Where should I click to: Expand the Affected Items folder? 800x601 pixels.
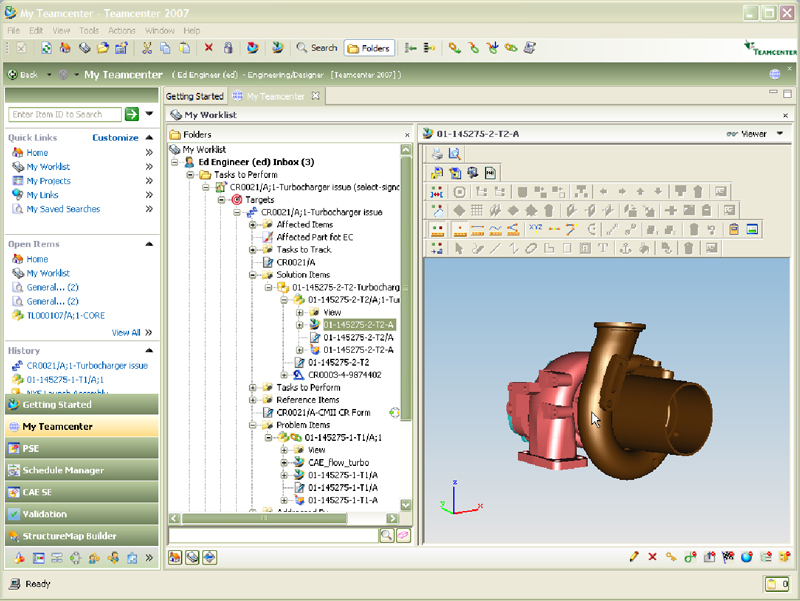(x=253, y=225)
